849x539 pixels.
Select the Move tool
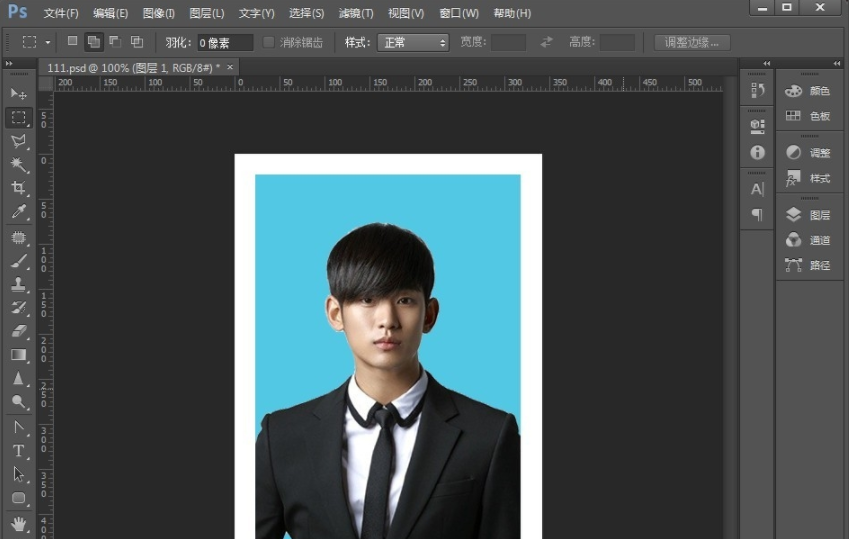(18, 93)
